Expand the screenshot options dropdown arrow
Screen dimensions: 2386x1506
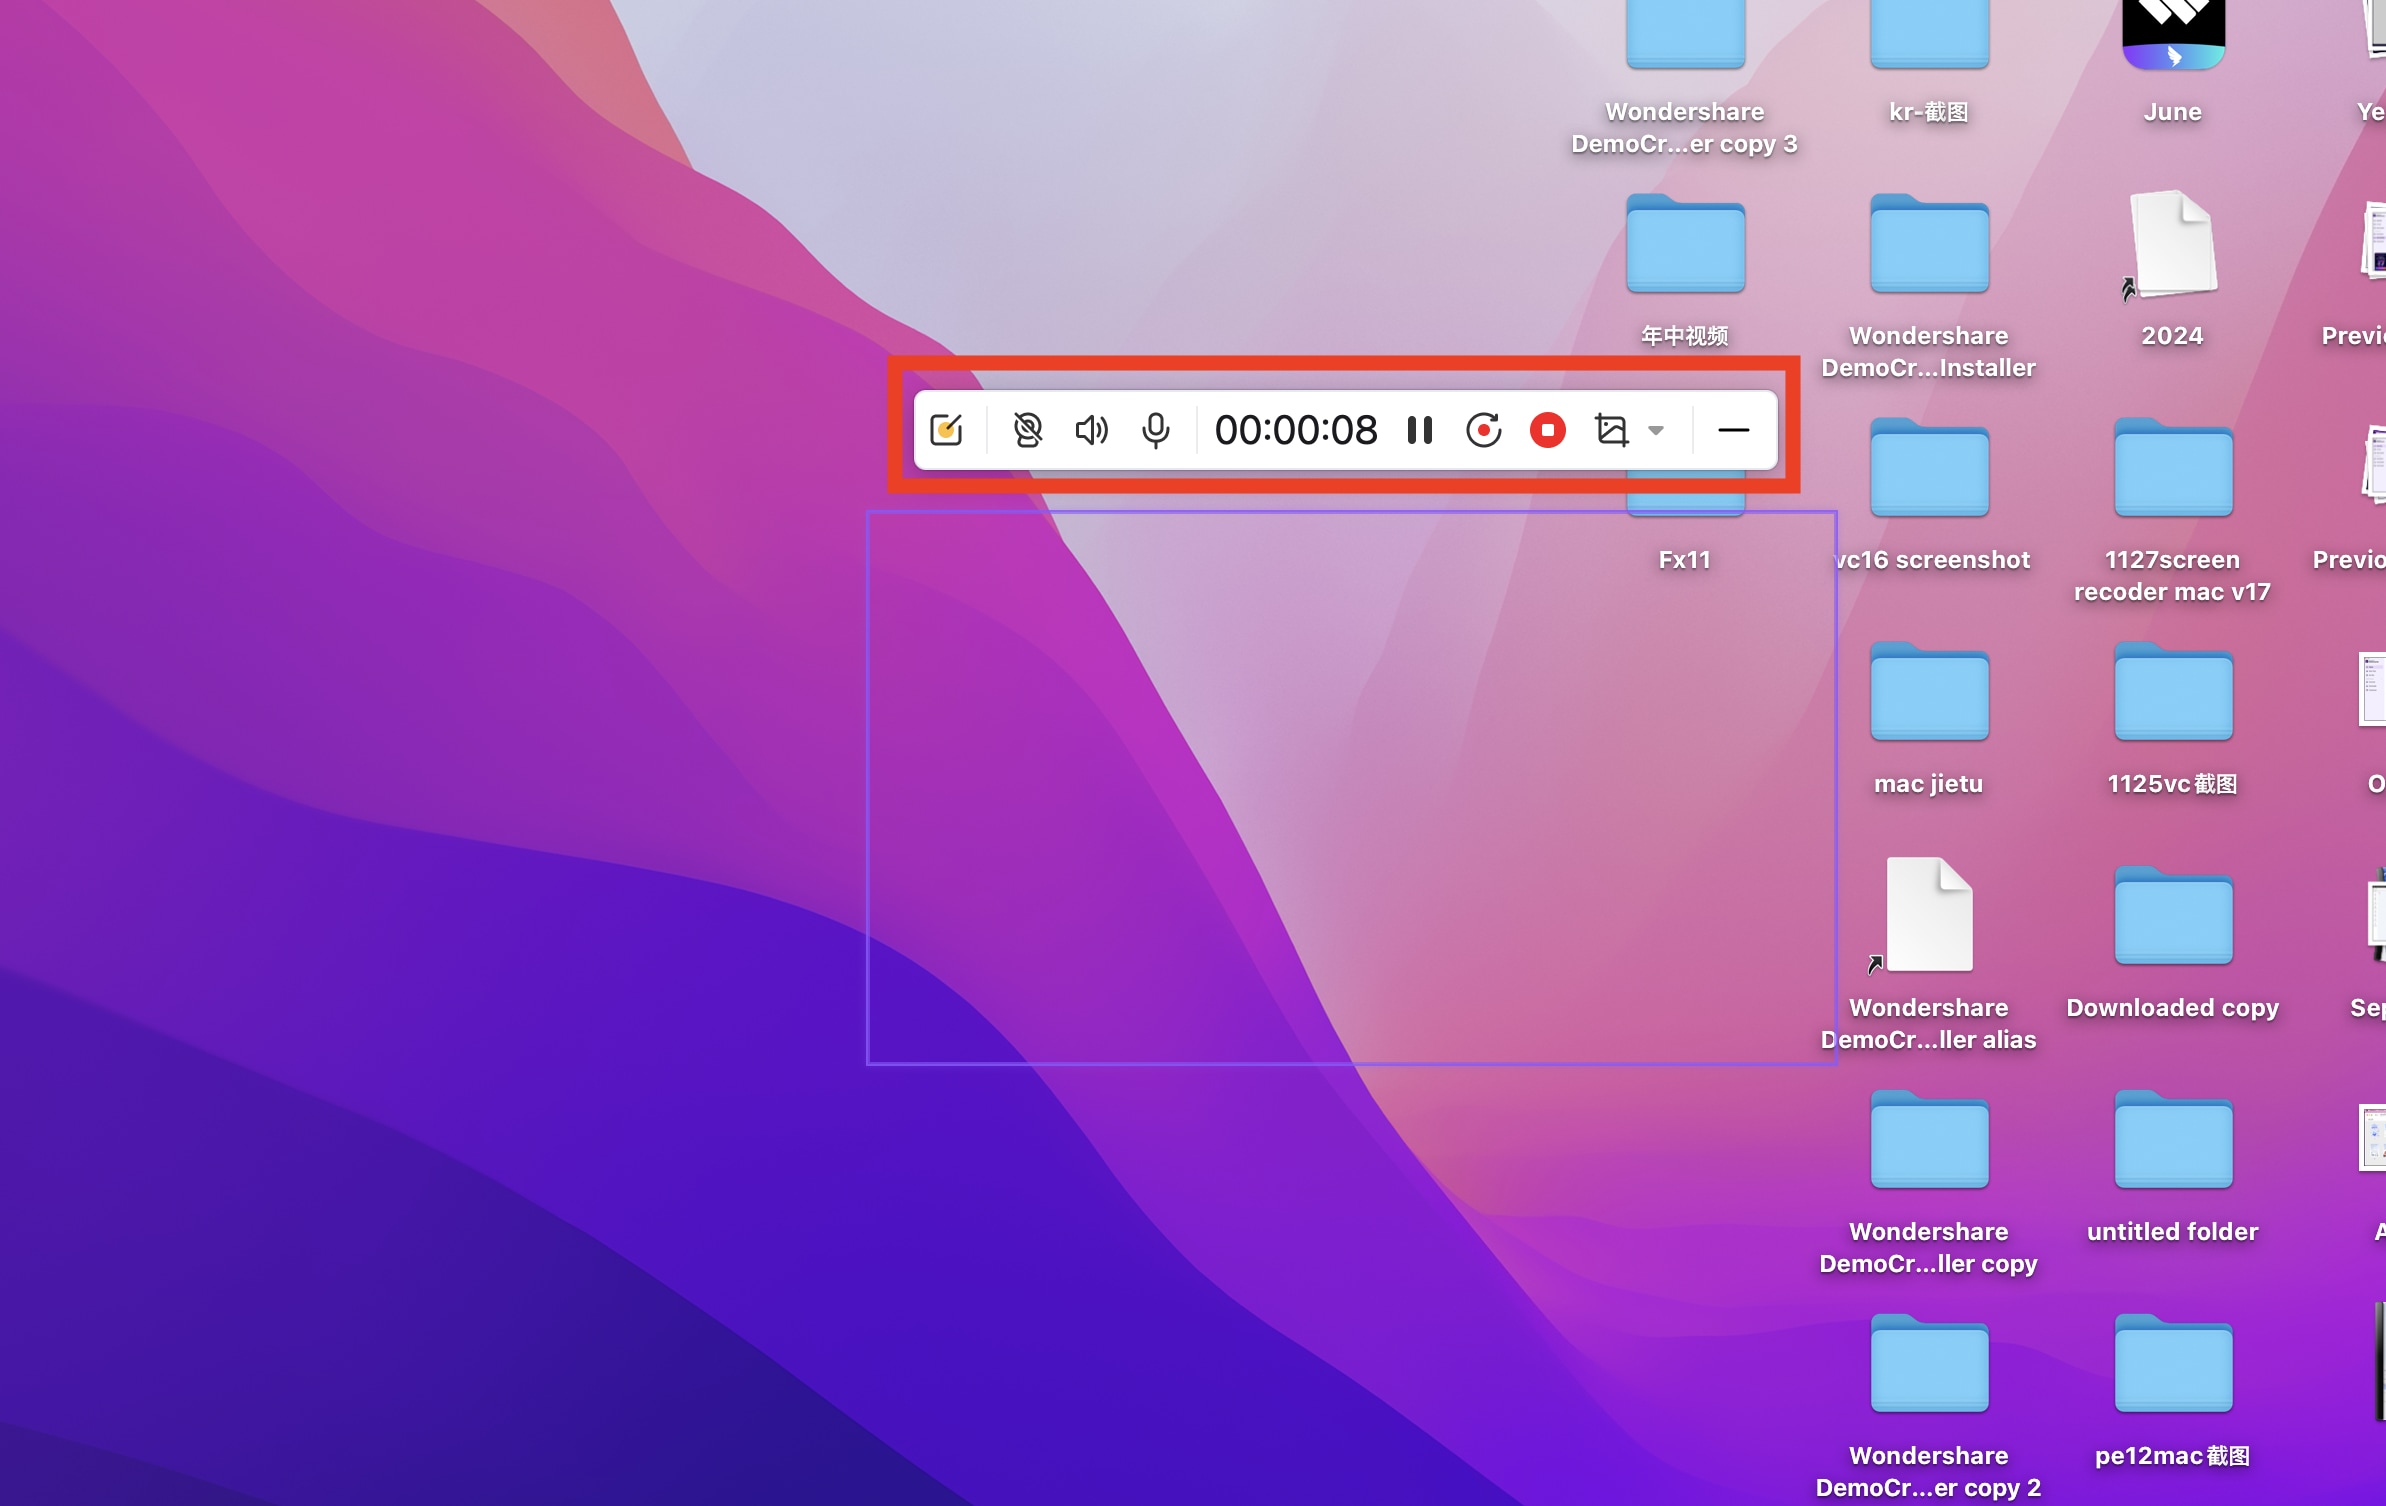tap(1656, 431)
